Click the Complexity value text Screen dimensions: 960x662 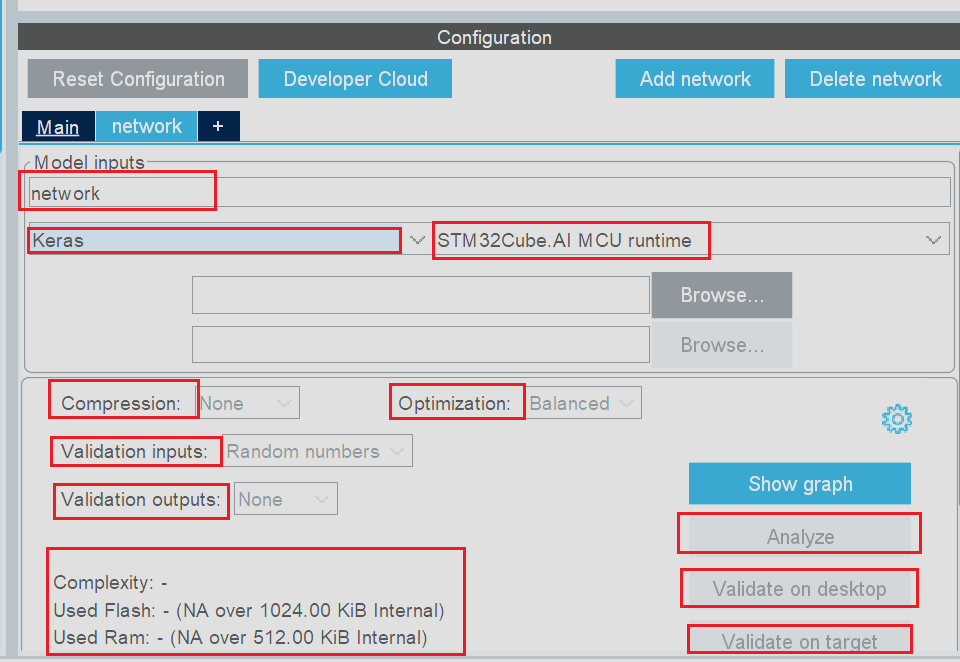pyautogui.click(x=110, y=582)
